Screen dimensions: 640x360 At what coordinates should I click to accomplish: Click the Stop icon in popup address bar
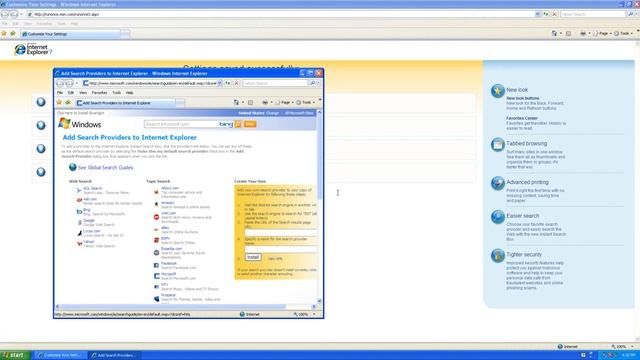[x=236, y=83]
